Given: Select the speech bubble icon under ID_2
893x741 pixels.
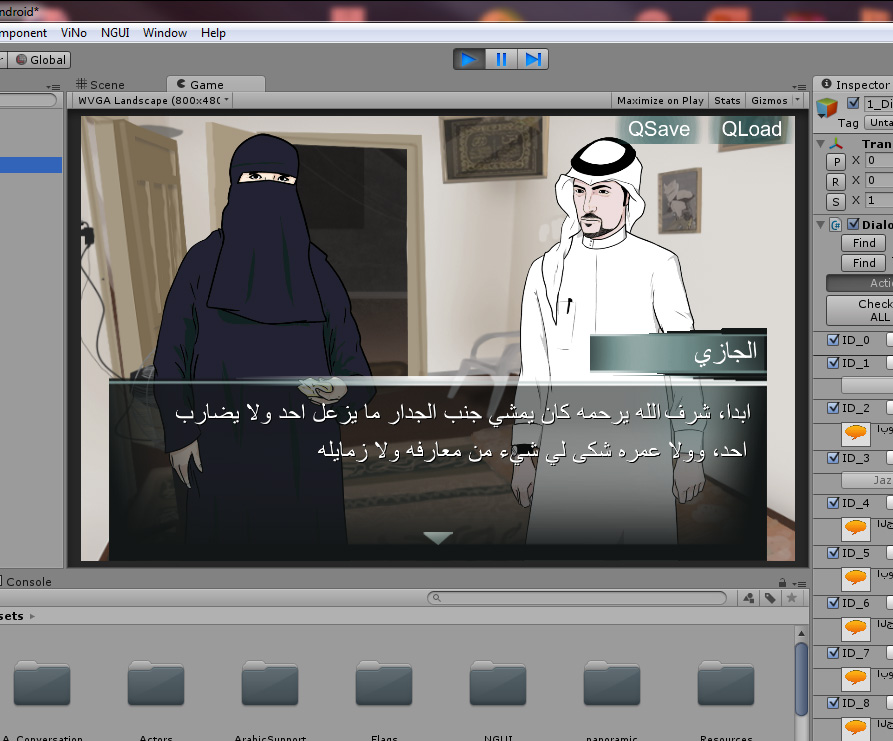Looking at the screenshot, I should [x=855, y=433].
